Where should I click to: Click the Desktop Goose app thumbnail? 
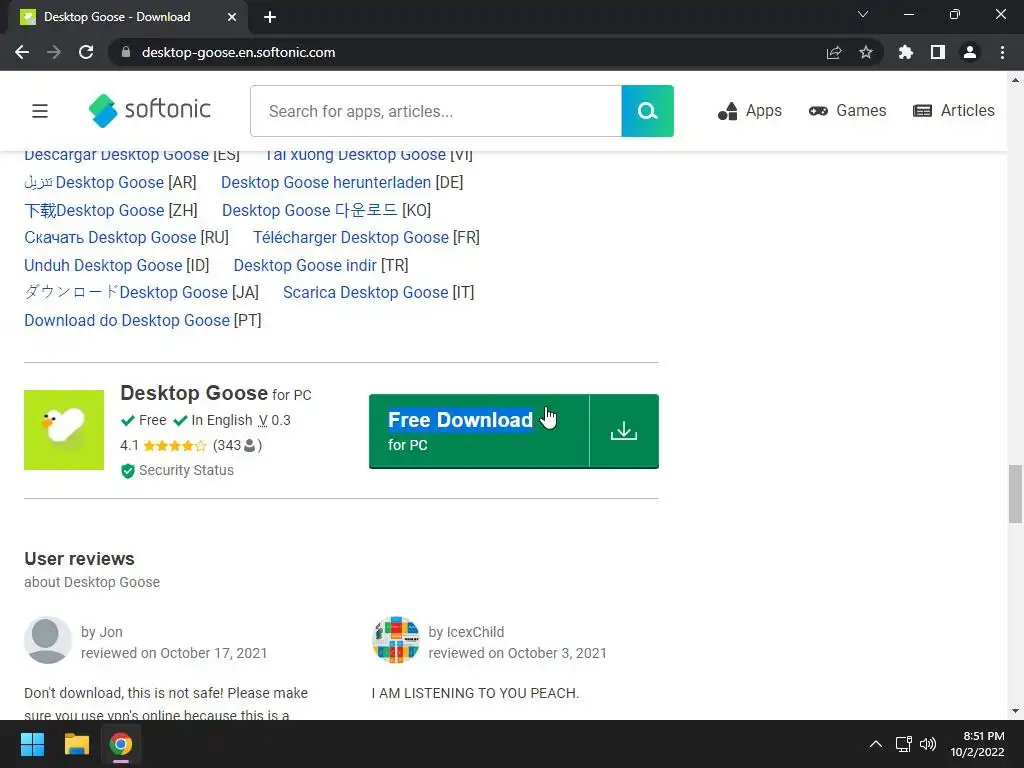[x=64, y=430]
